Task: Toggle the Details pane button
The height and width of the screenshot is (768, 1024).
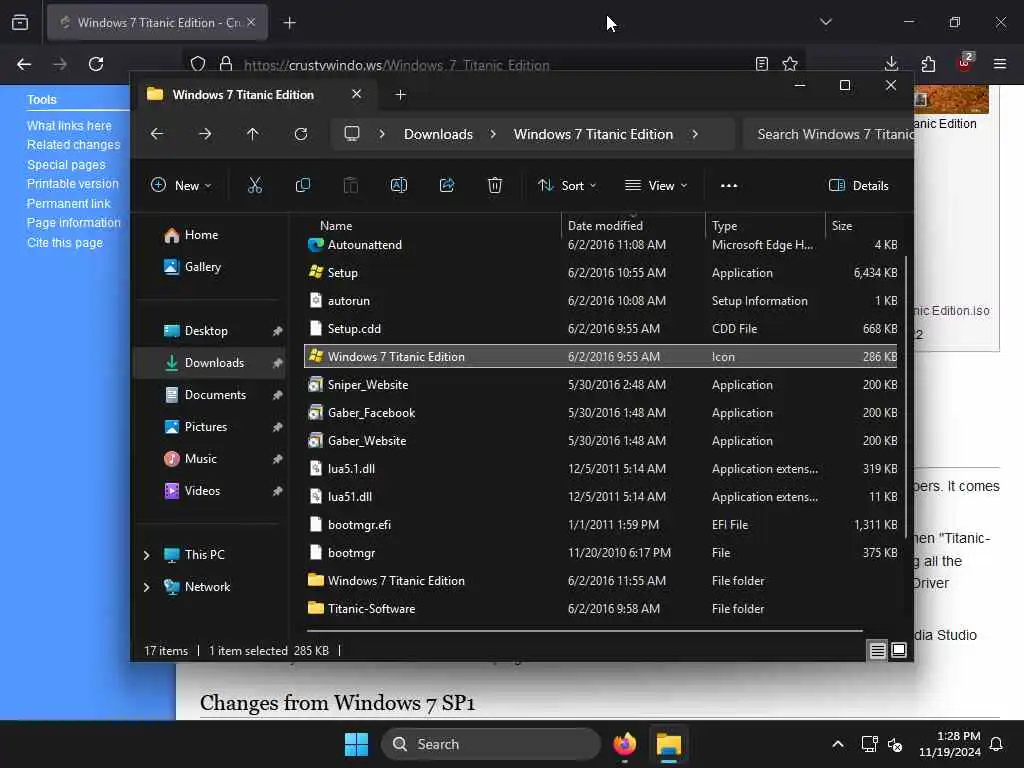Action: click(859, 185)
